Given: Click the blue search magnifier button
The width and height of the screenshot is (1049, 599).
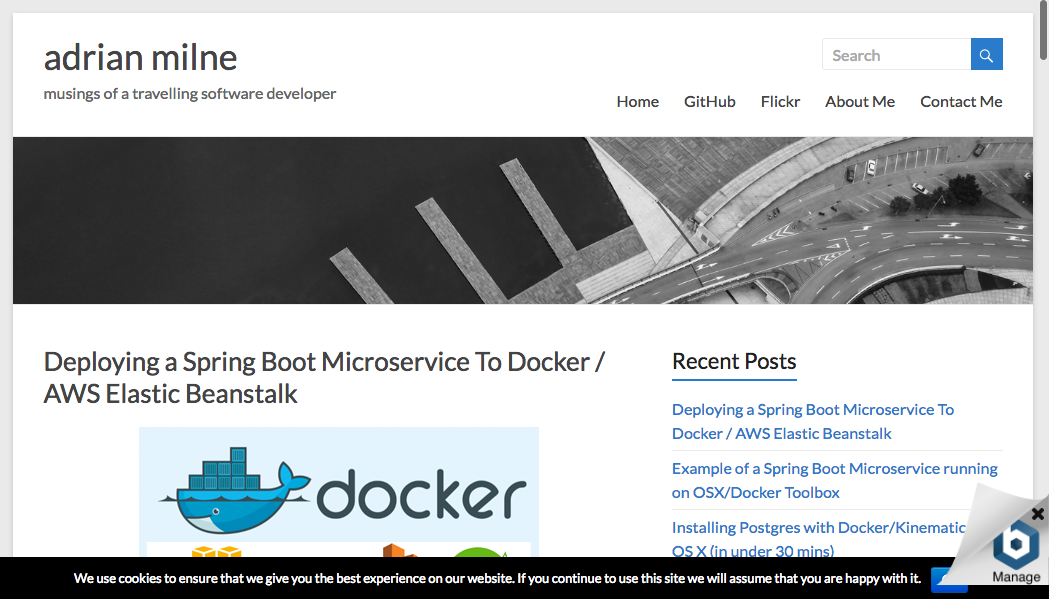Looking at the screenshot, I should pyautogui.click(x=986, y=54).
